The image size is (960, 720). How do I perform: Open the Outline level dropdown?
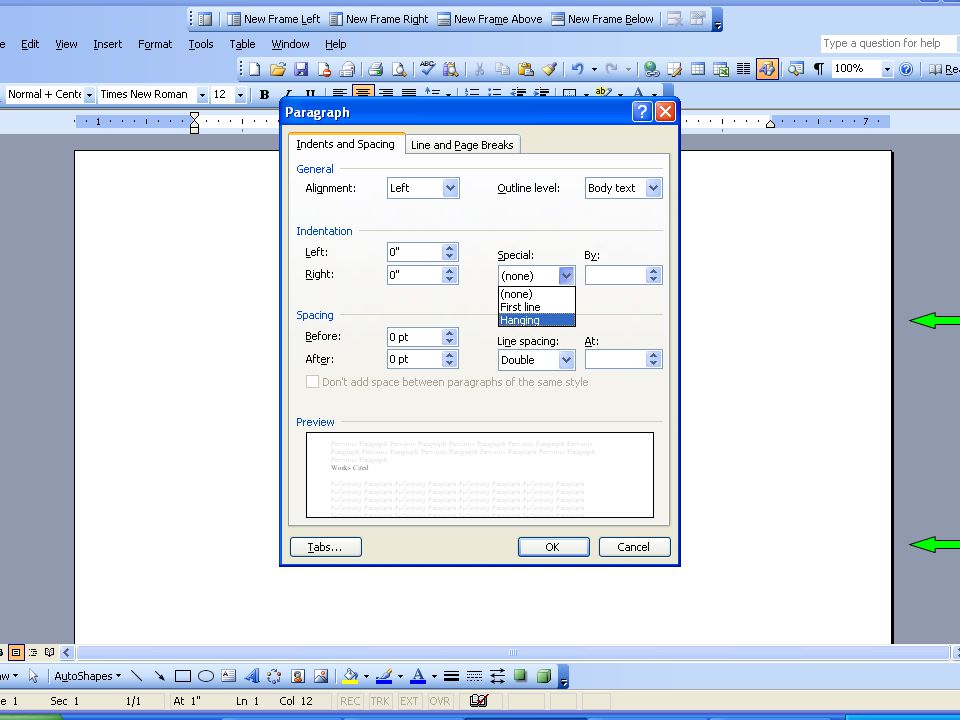click(x=653, y=188)
